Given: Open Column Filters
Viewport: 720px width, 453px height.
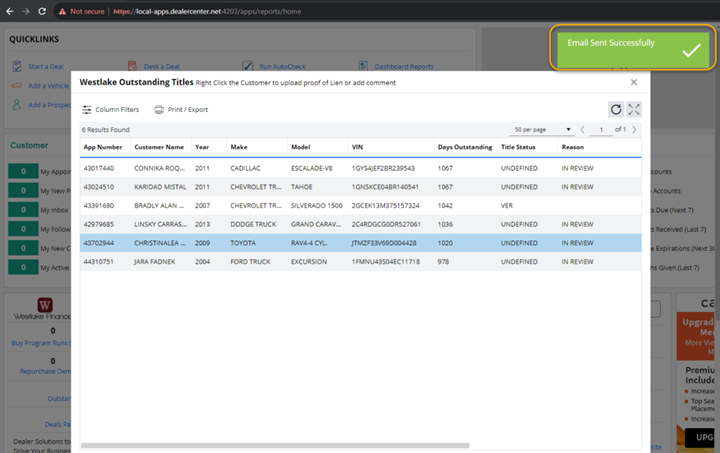Looking at the screenshot, I should coord(111,110).
